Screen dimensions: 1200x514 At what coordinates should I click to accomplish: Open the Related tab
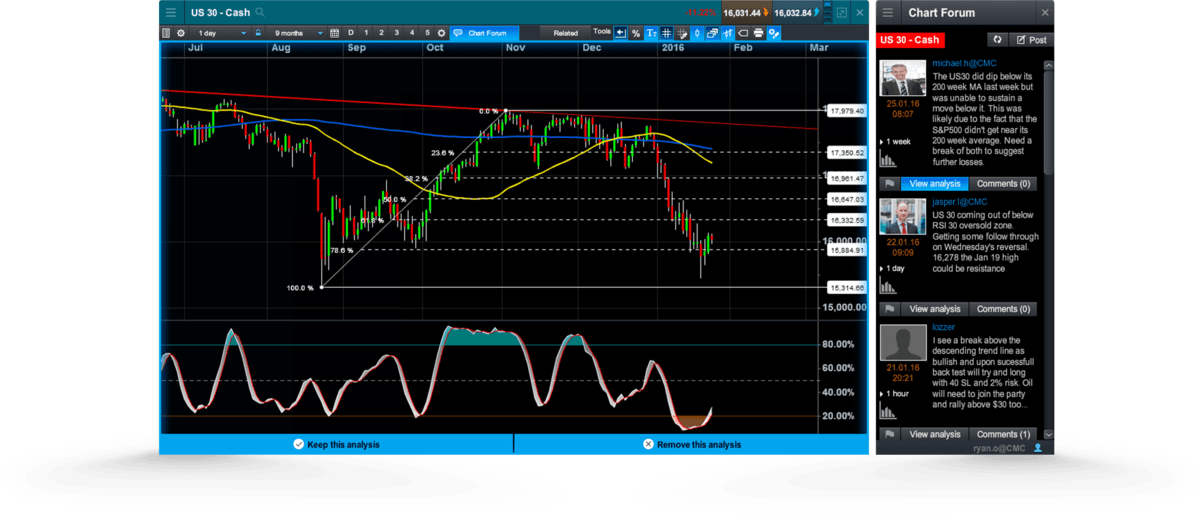(x=565, y=33)
